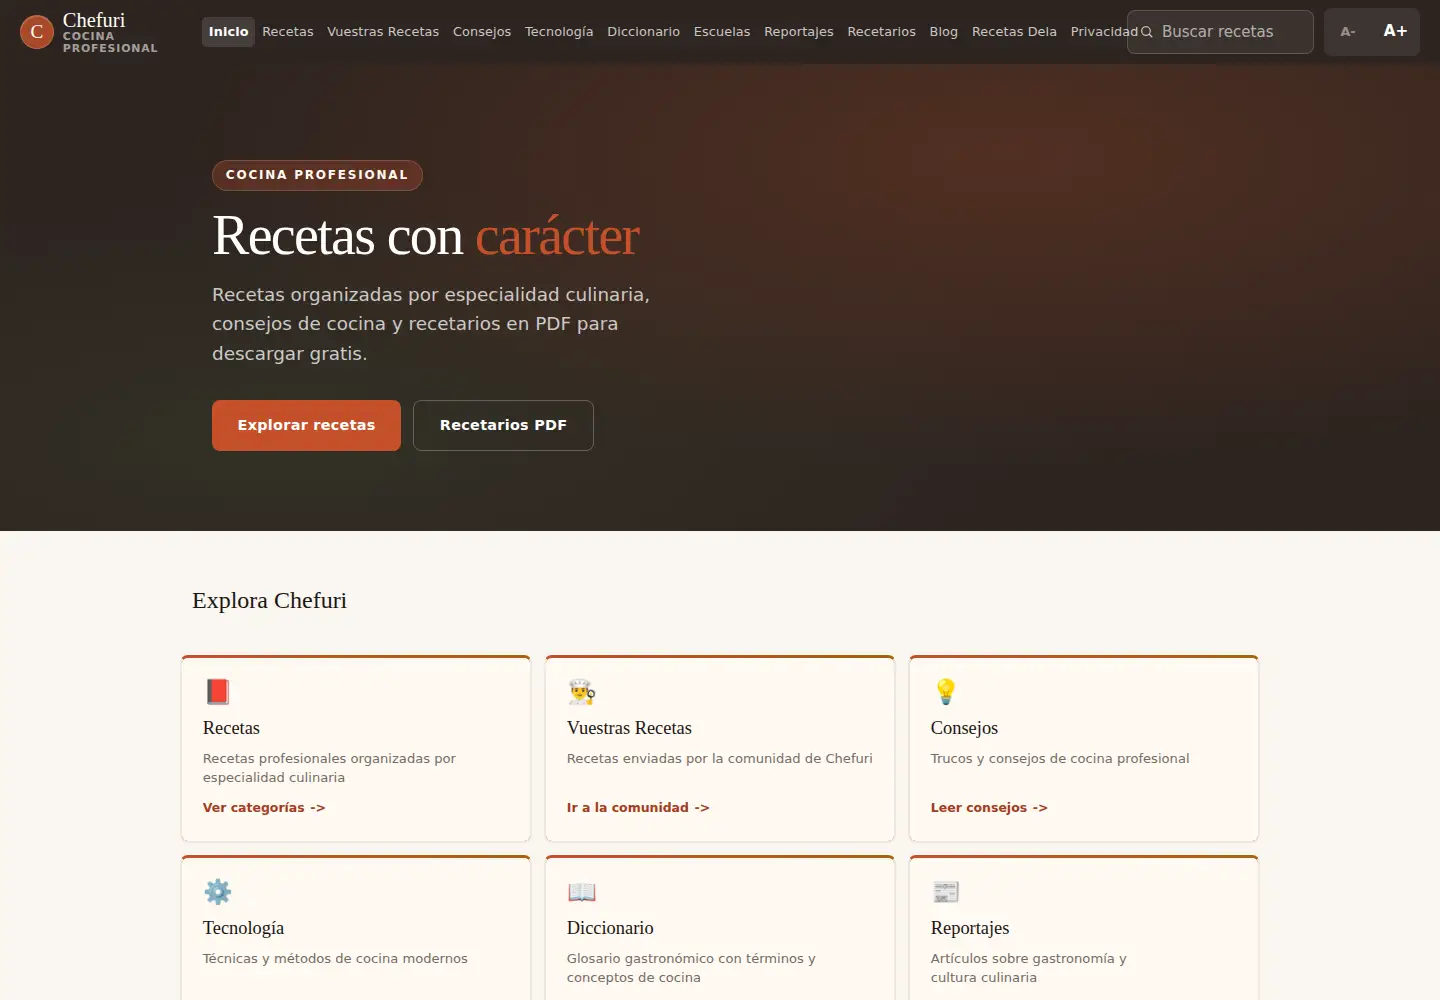The height and width of the screenshot is (1000, 1440).
Task: Go to the Blog menu item
Action: 944,32
